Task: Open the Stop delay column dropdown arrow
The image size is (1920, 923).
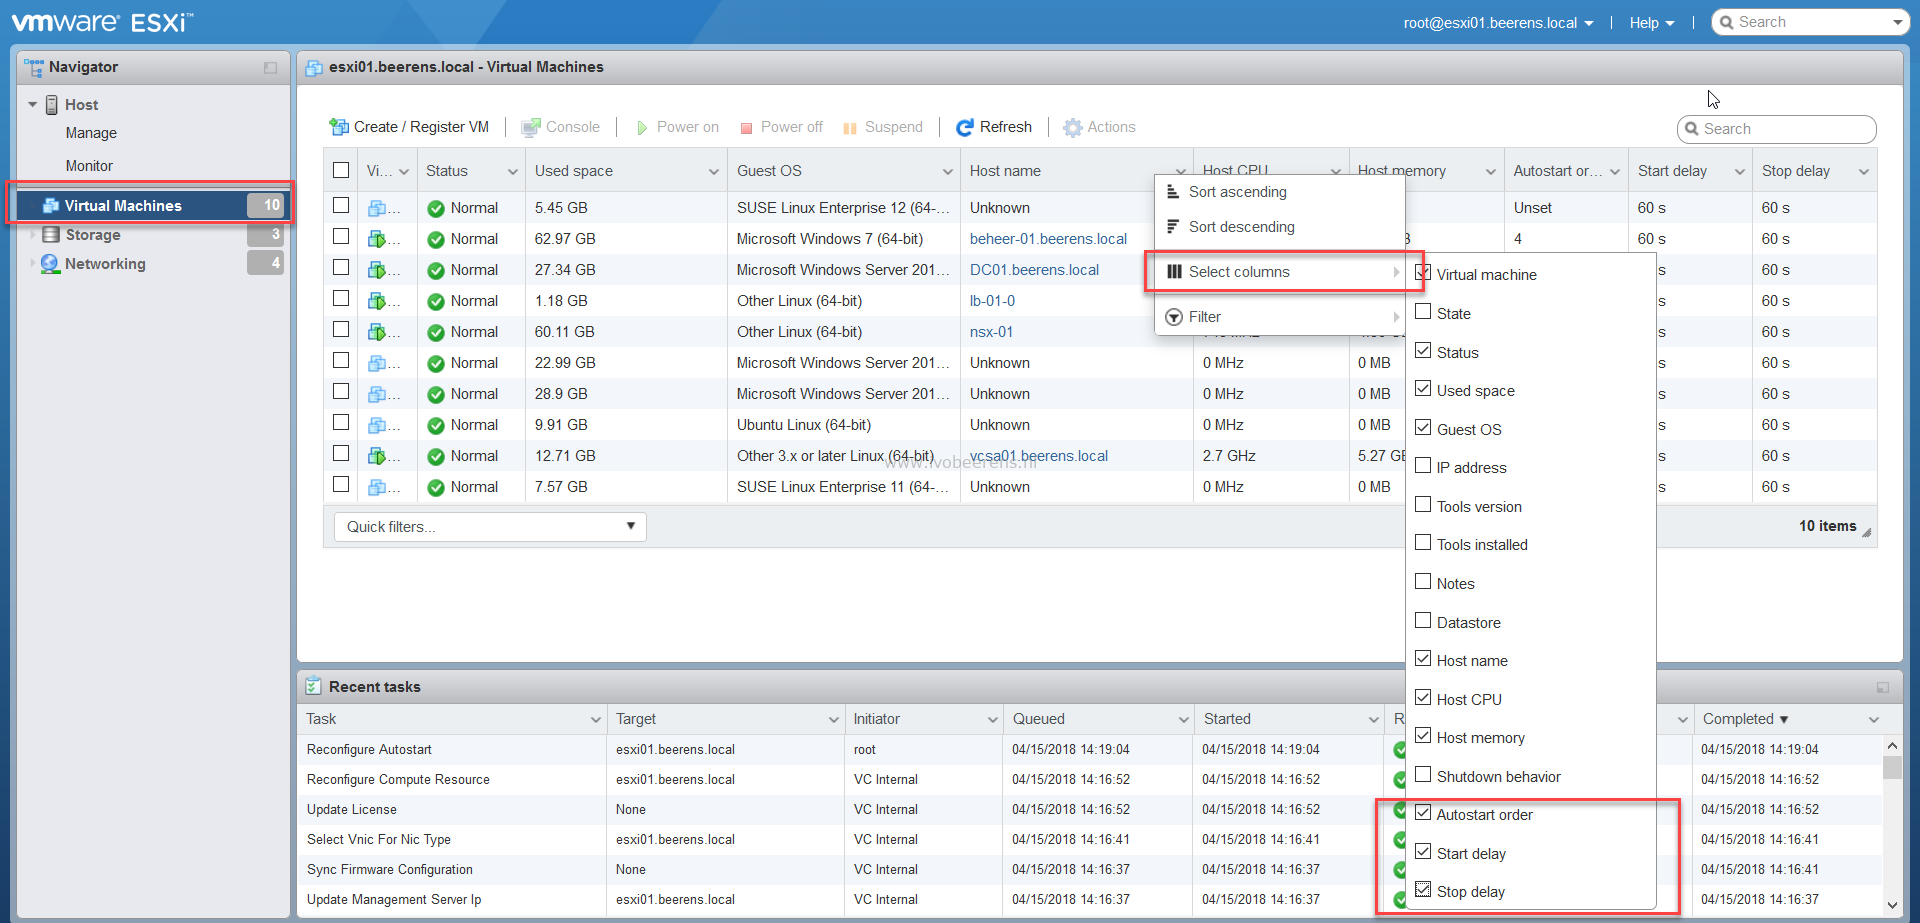Action: click(1863, 172)
